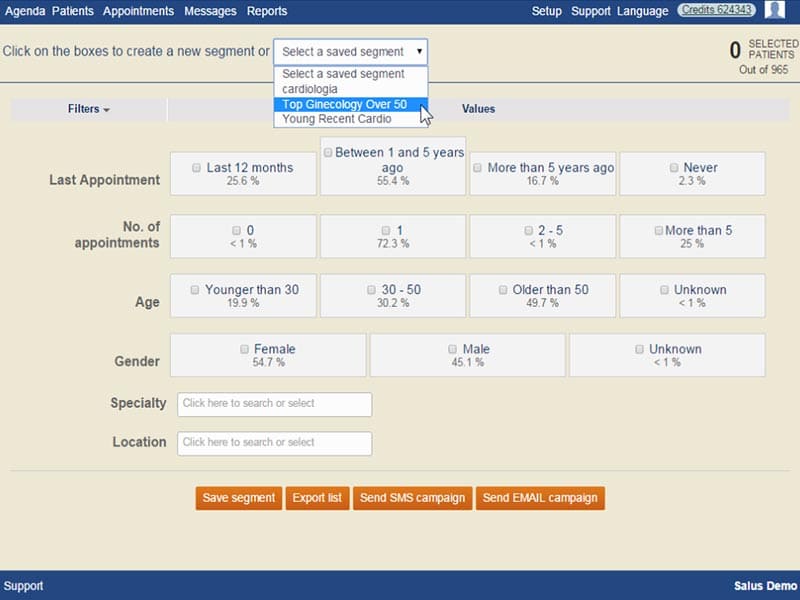Viewport: 800px width, 600px height.
Task: Click the user profile avatar icon
Action: [x=775, y=11]
